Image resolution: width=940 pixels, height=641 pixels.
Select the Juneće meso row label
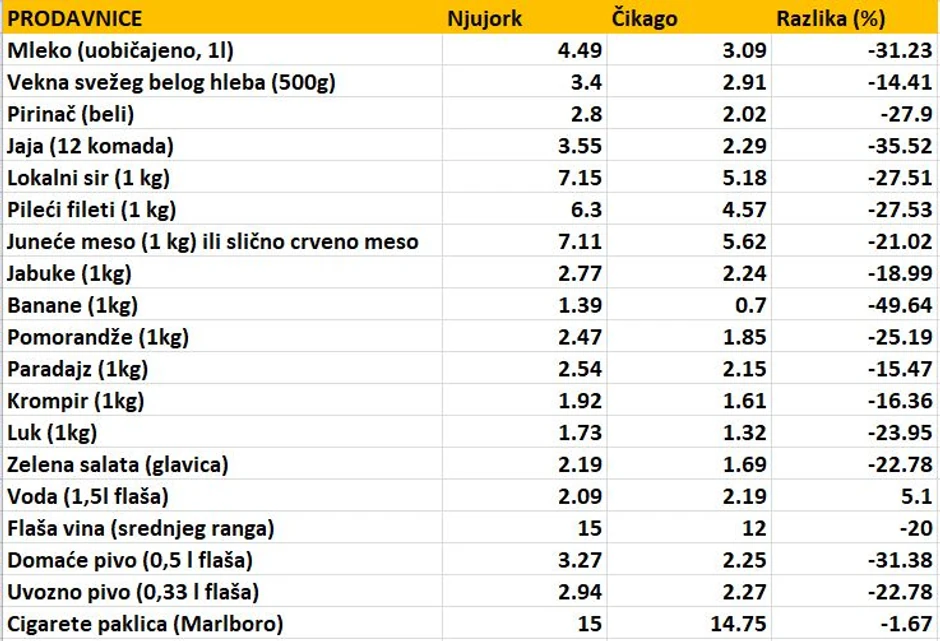click(213, 242)
